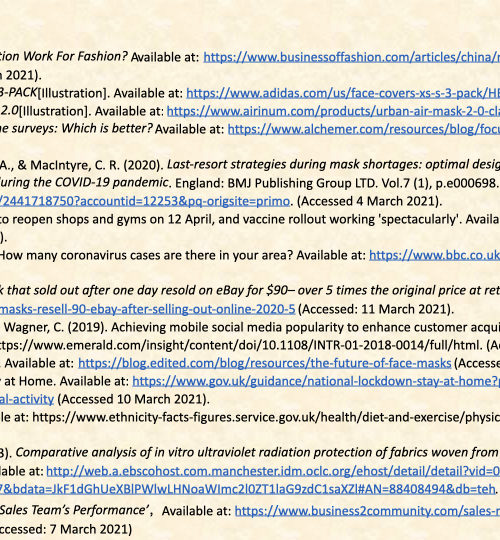Screen dimensions: 500x540
Task: Open the web.a.ebscohost.com manchester link
Action: pos(273,471)
